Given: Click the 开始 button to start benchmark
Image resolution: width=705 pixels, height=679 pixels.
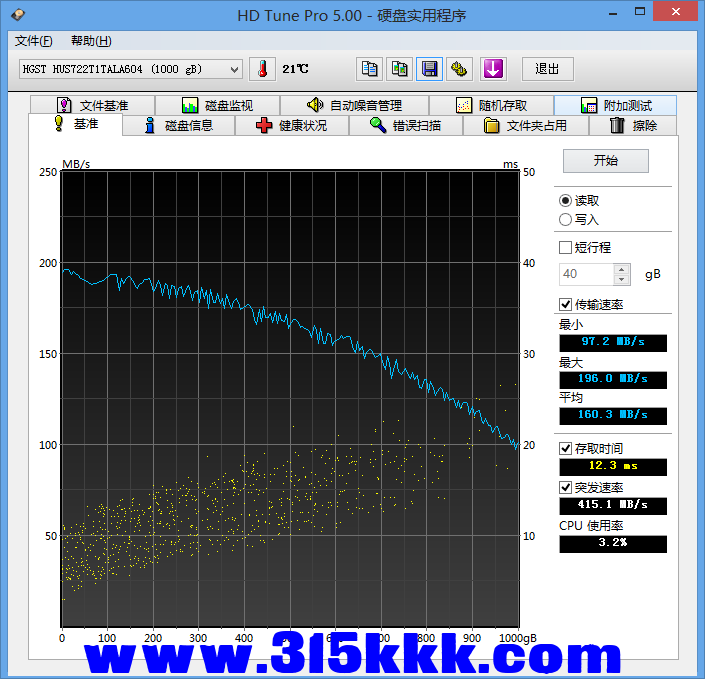Looking at the screenshot, I should tap(606, 161).
